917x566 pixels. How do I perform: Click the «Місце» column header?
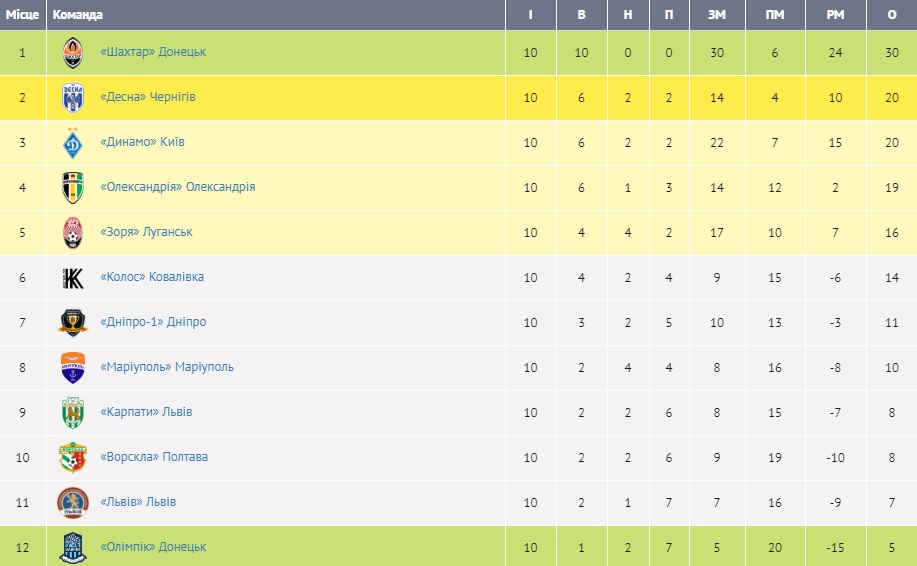click(x=22, y=15)
